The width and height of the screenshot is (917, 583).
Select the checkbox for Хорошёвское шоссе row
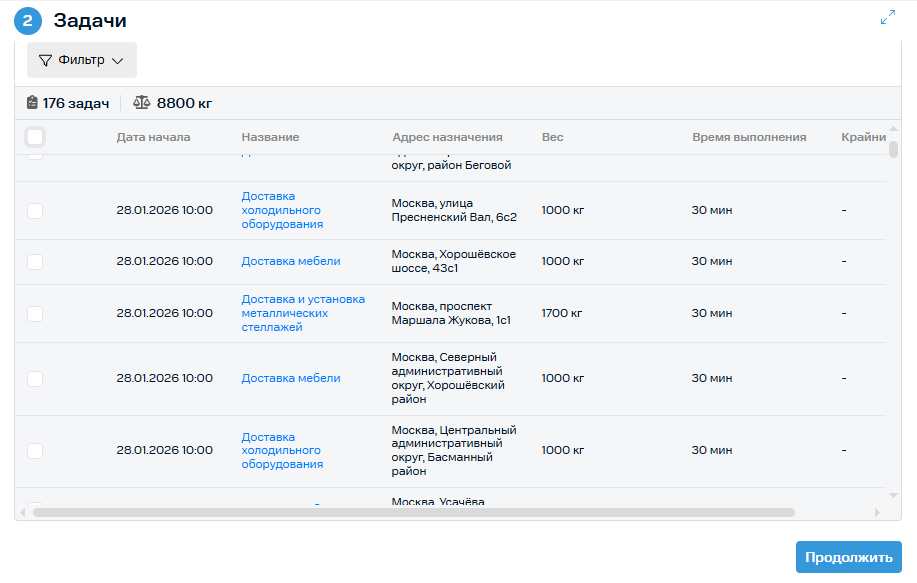[x=35, y=261]
